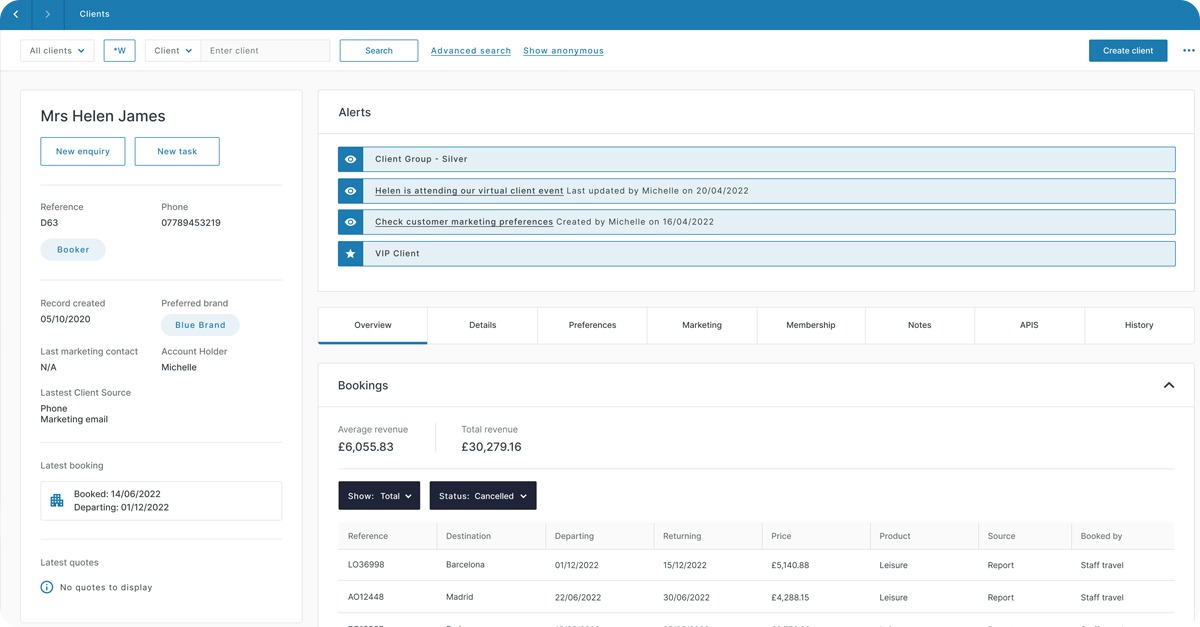Screen dimensions: 1200x627
Task: Select the *W quick filter
Action: [x=119, y=49]
